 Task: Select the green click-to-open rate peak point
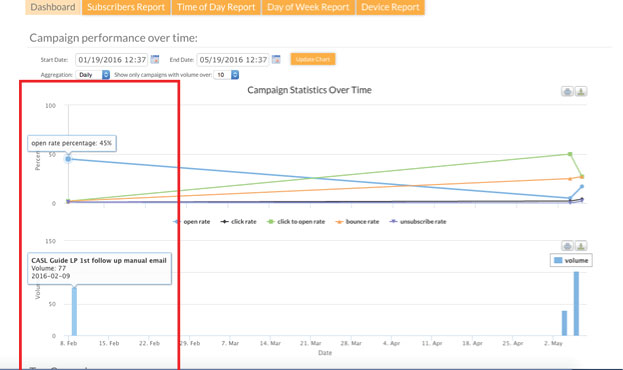pyautogui.click(x=570, y=154)
